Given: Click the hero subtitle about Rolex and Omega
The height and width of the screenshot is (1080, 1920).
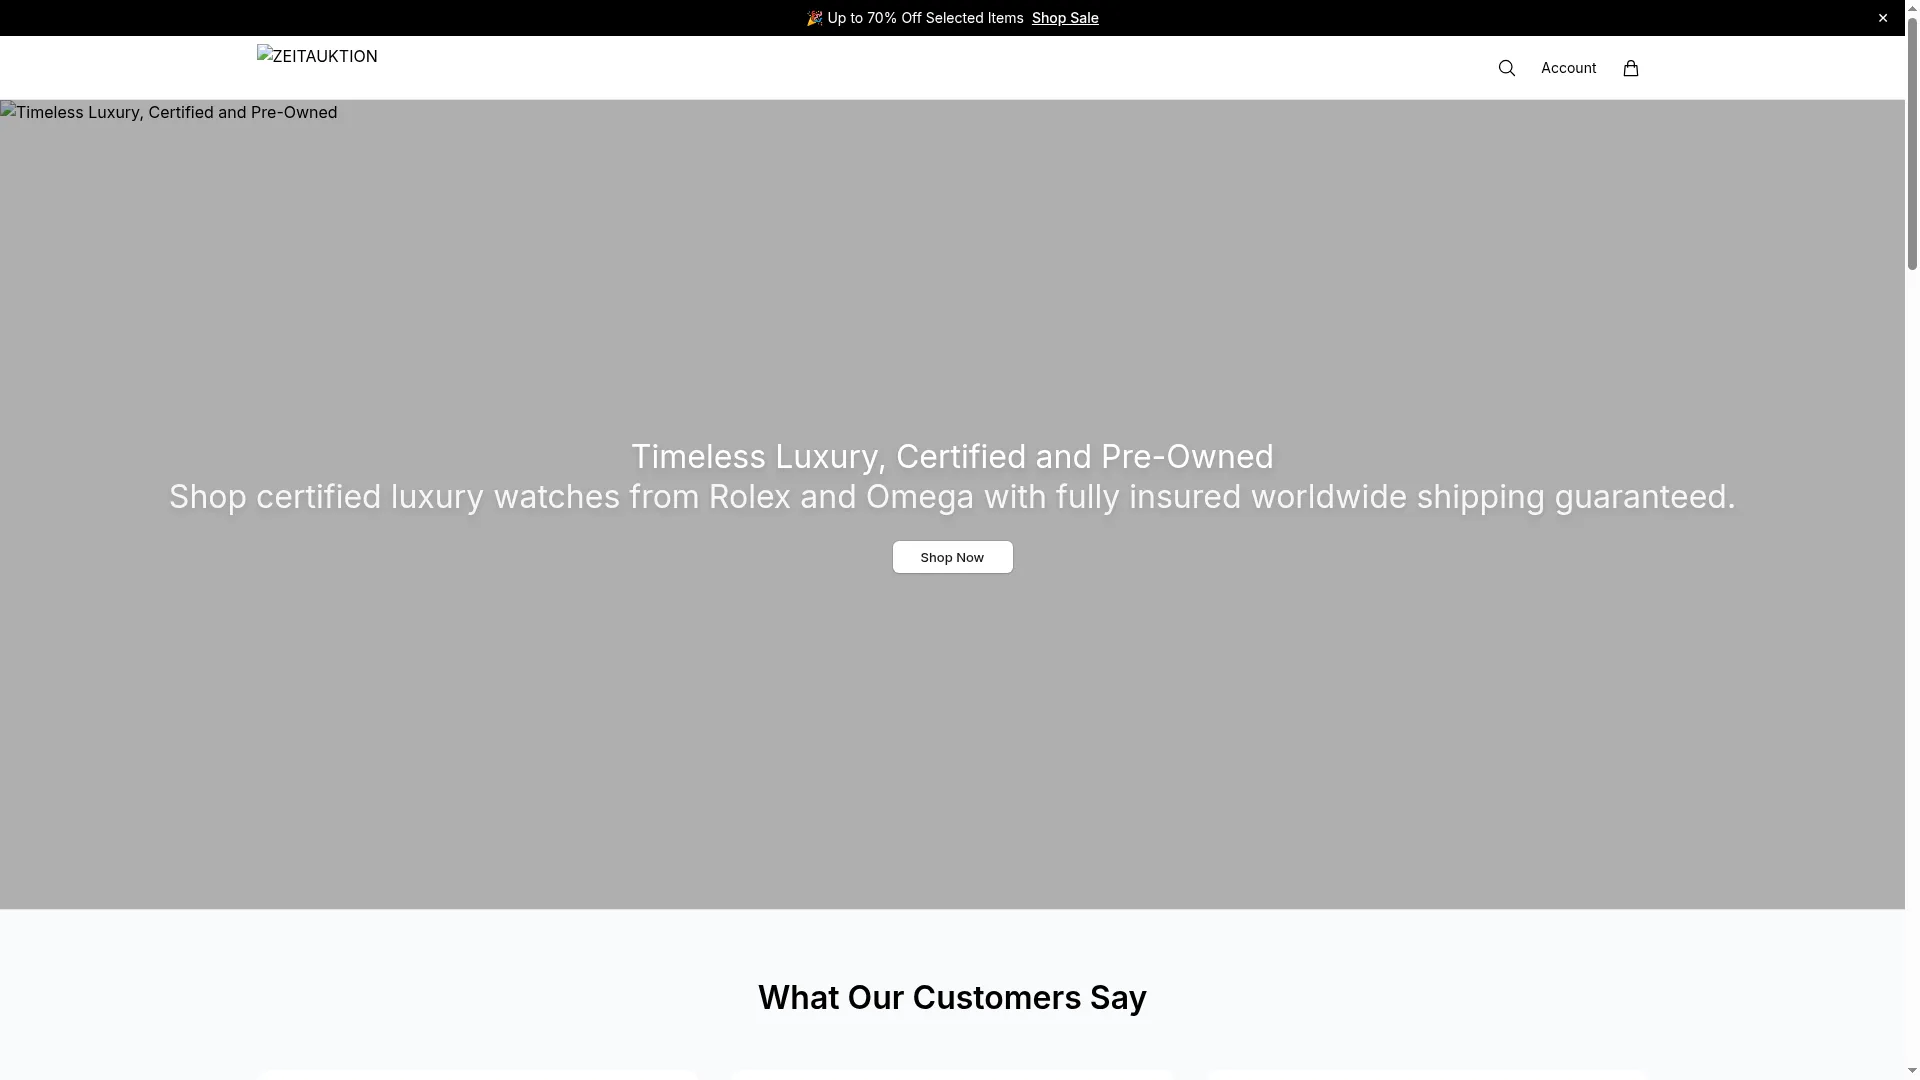Looking at the screenshot, I should pyautogui.click(x=952, y=497).
